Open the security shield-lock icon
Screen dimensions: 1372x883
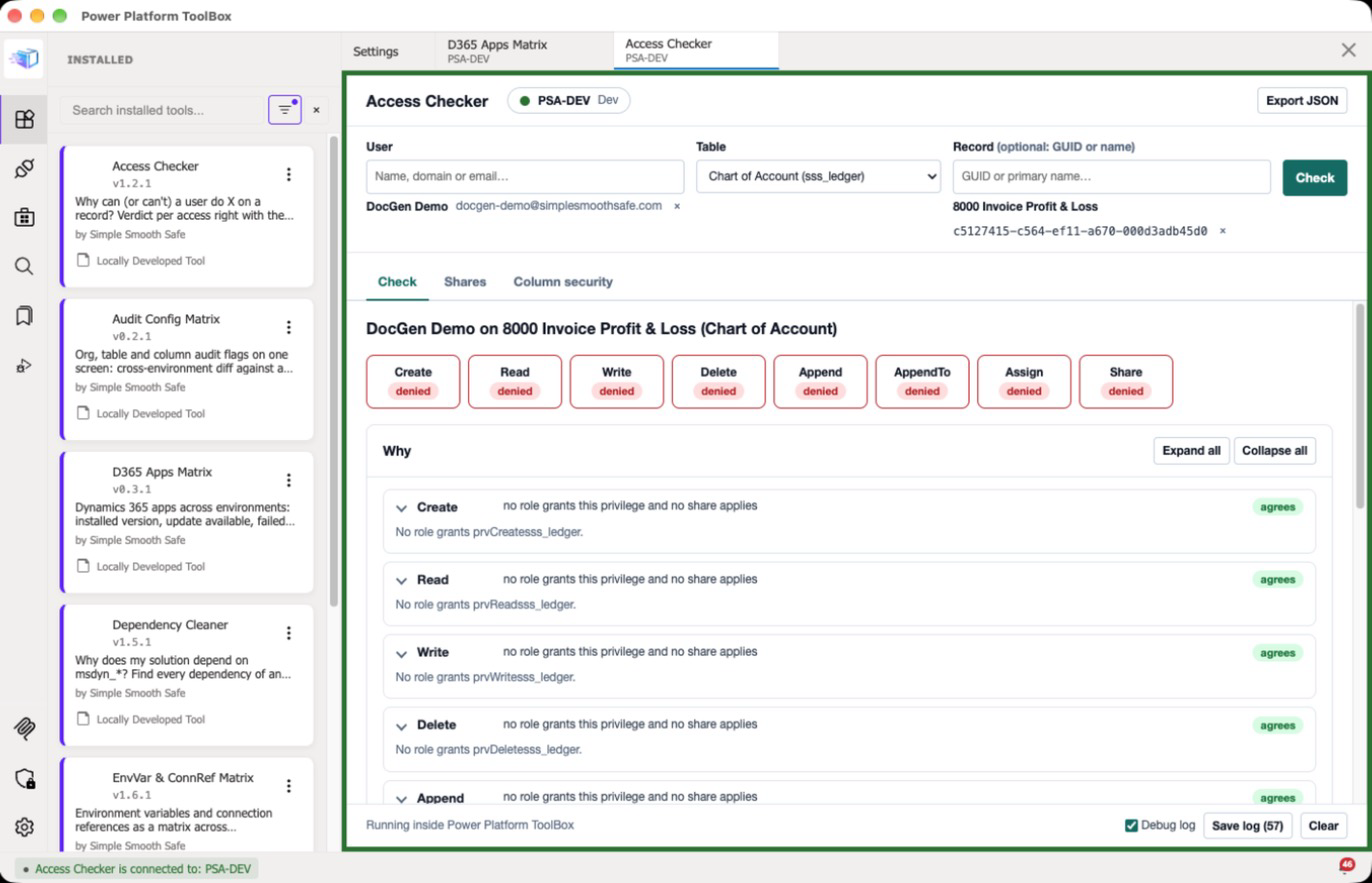pos(24,778)
